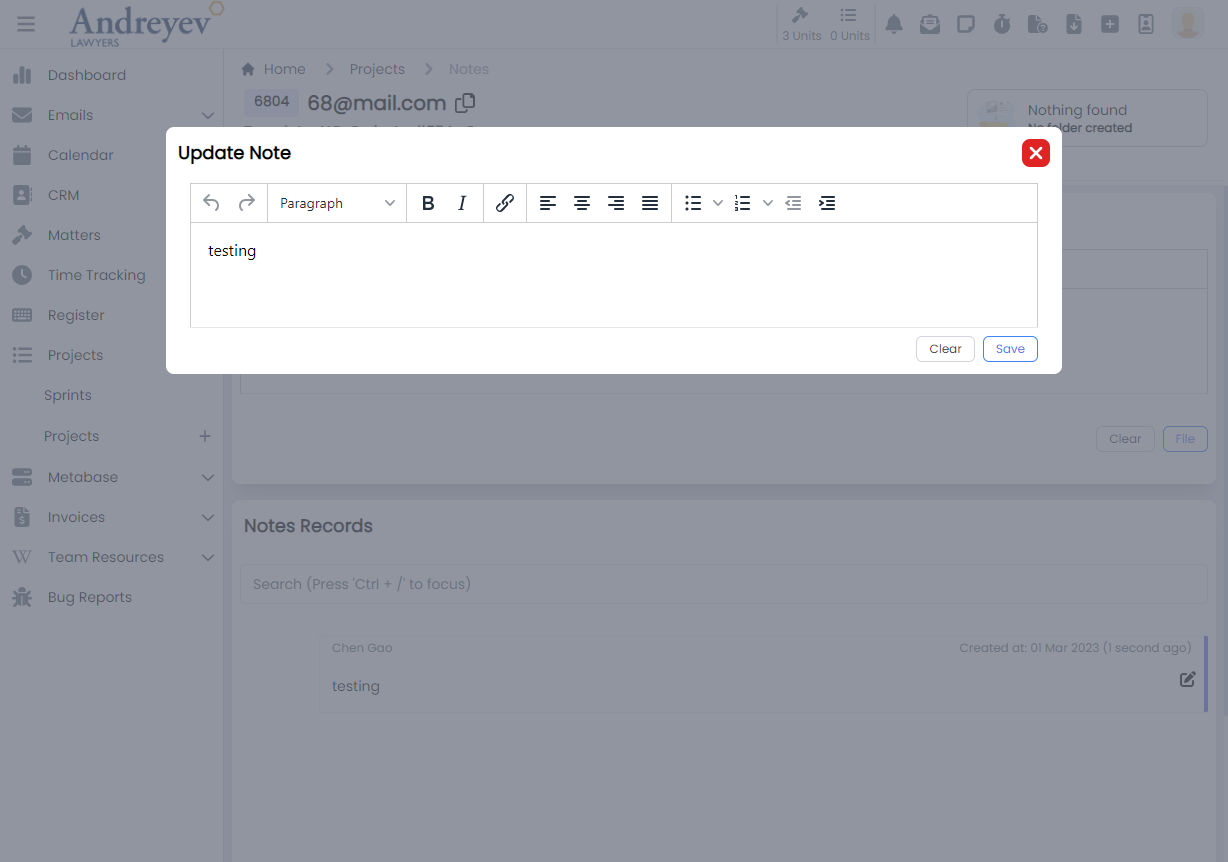Expand bulleted list style options arrow
Image resolution: width=1228 pixels, height=862 pixels.
tap(718, 203)
